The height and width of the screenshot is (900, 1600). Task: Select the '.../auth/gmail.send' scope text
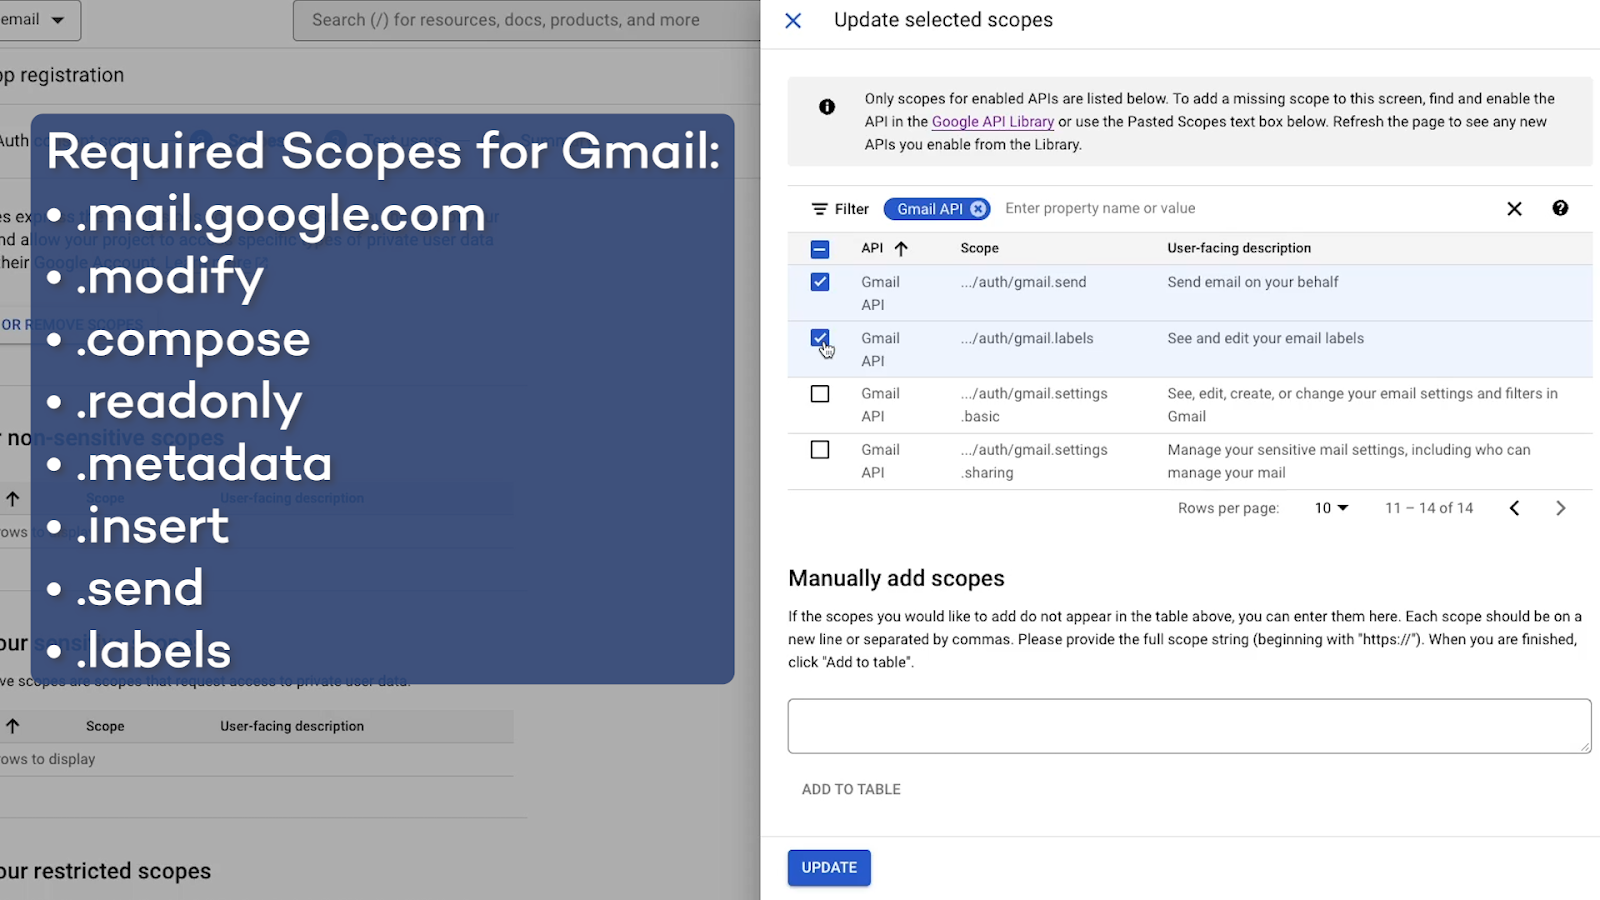click(x=1023, y=282)
